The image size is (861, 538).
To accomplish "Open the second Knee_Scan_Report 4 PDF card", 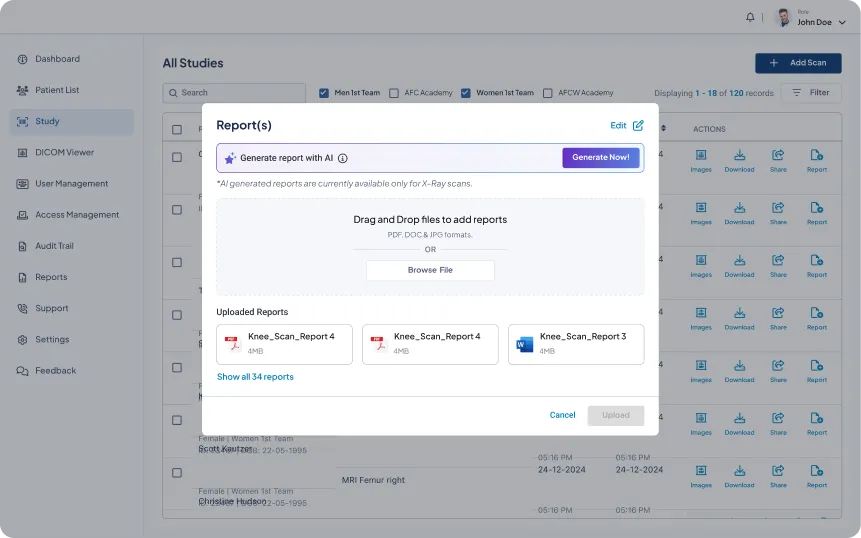I will coord(430,344).
